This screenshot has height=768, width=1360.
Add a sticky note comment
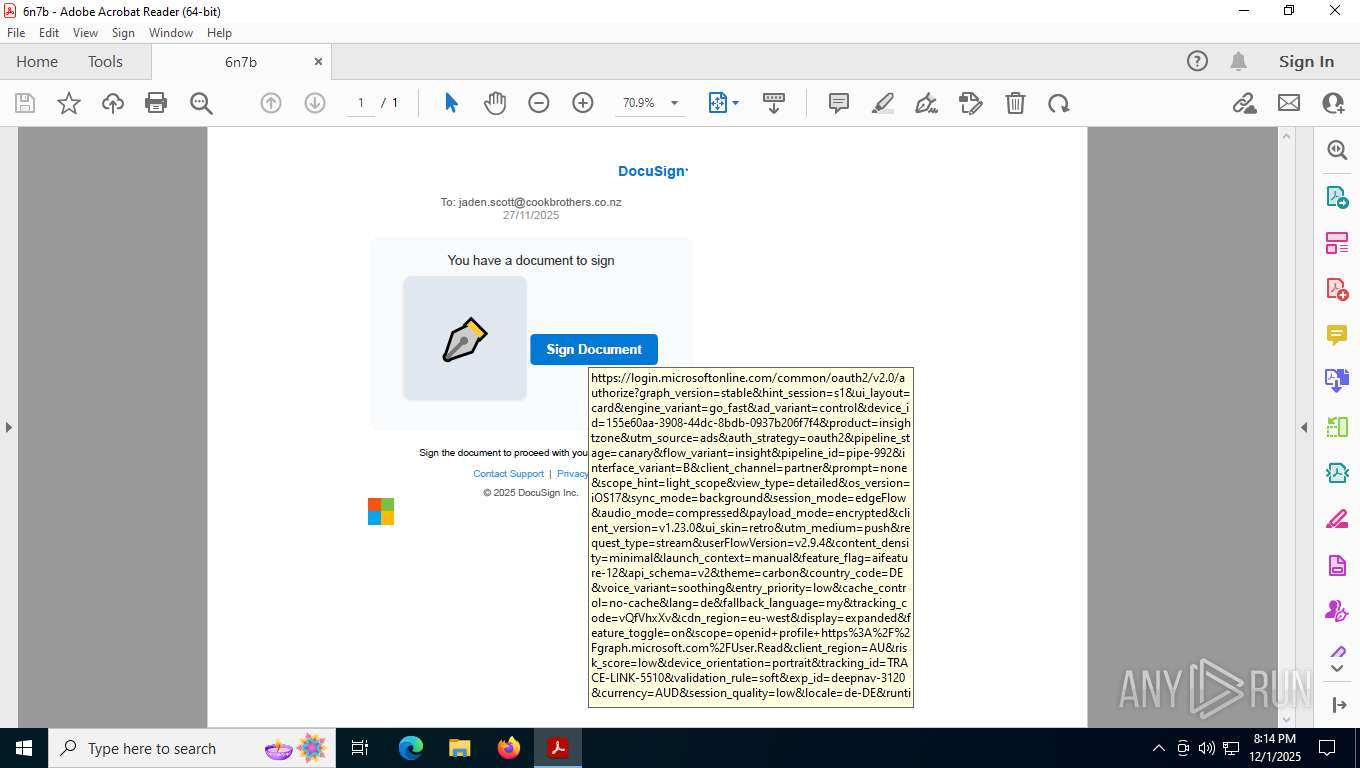coord(839,103)
